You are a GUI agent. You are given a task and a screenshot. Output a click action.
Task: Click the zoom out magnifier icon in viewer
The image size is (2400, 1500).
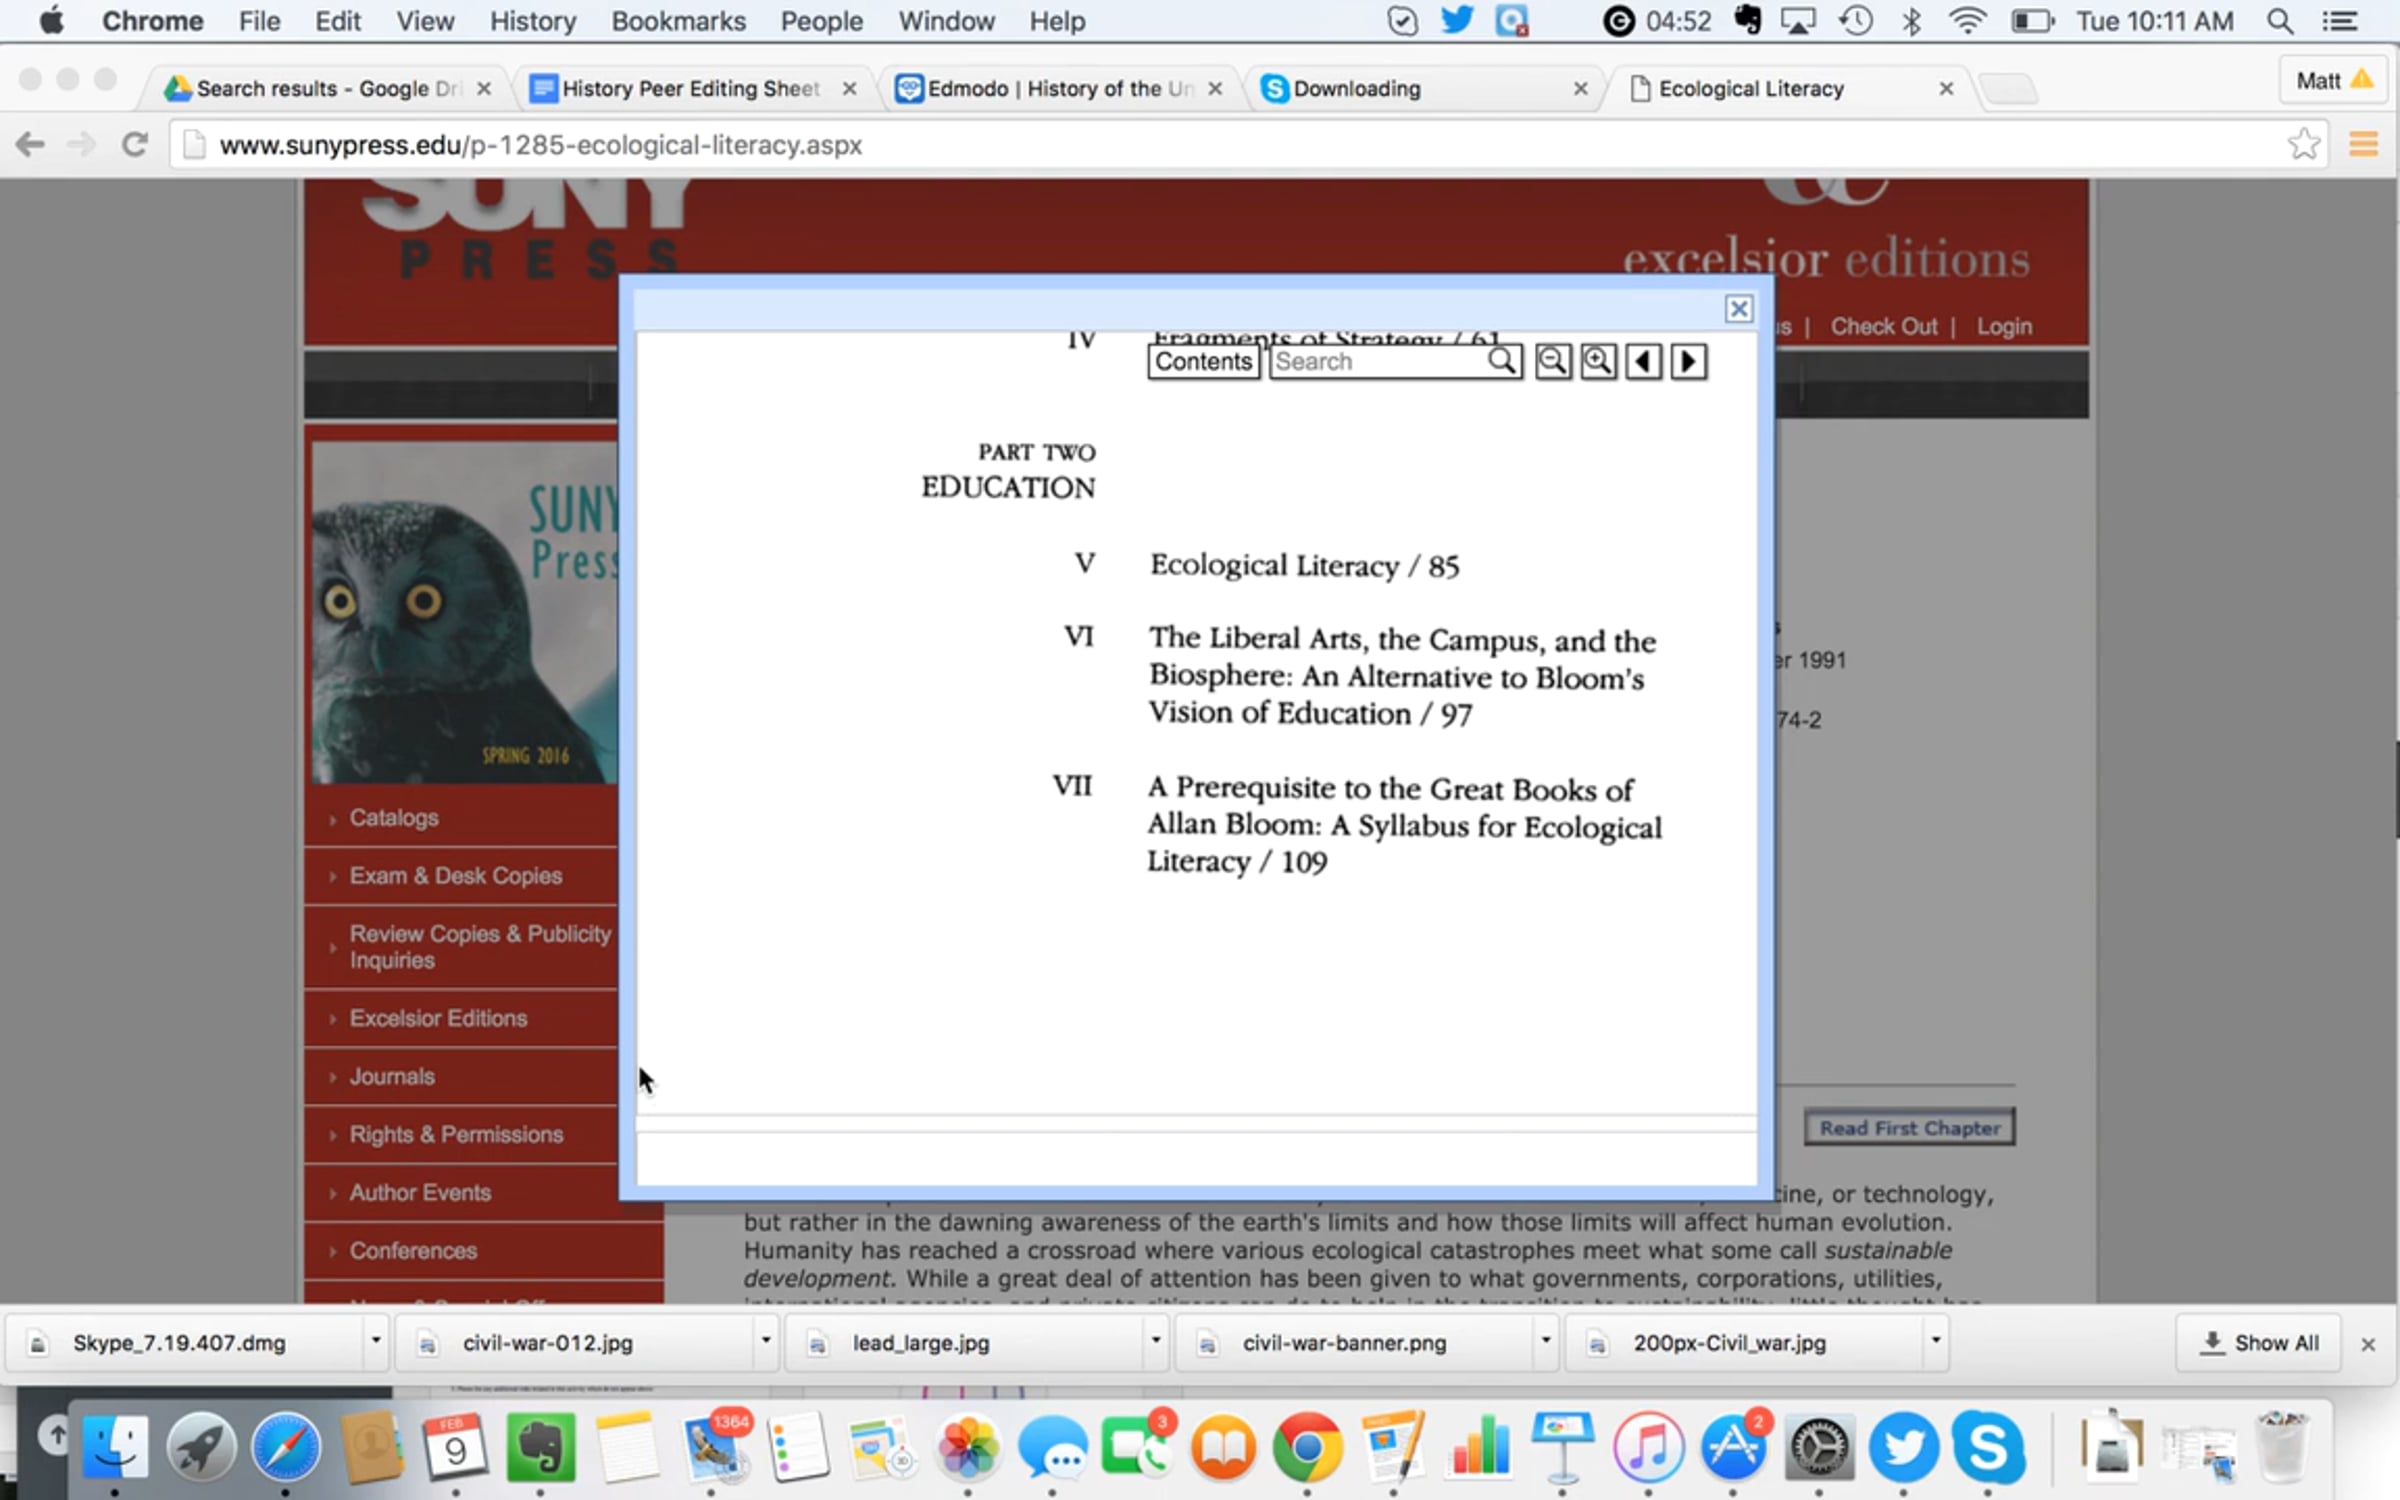1552,361
